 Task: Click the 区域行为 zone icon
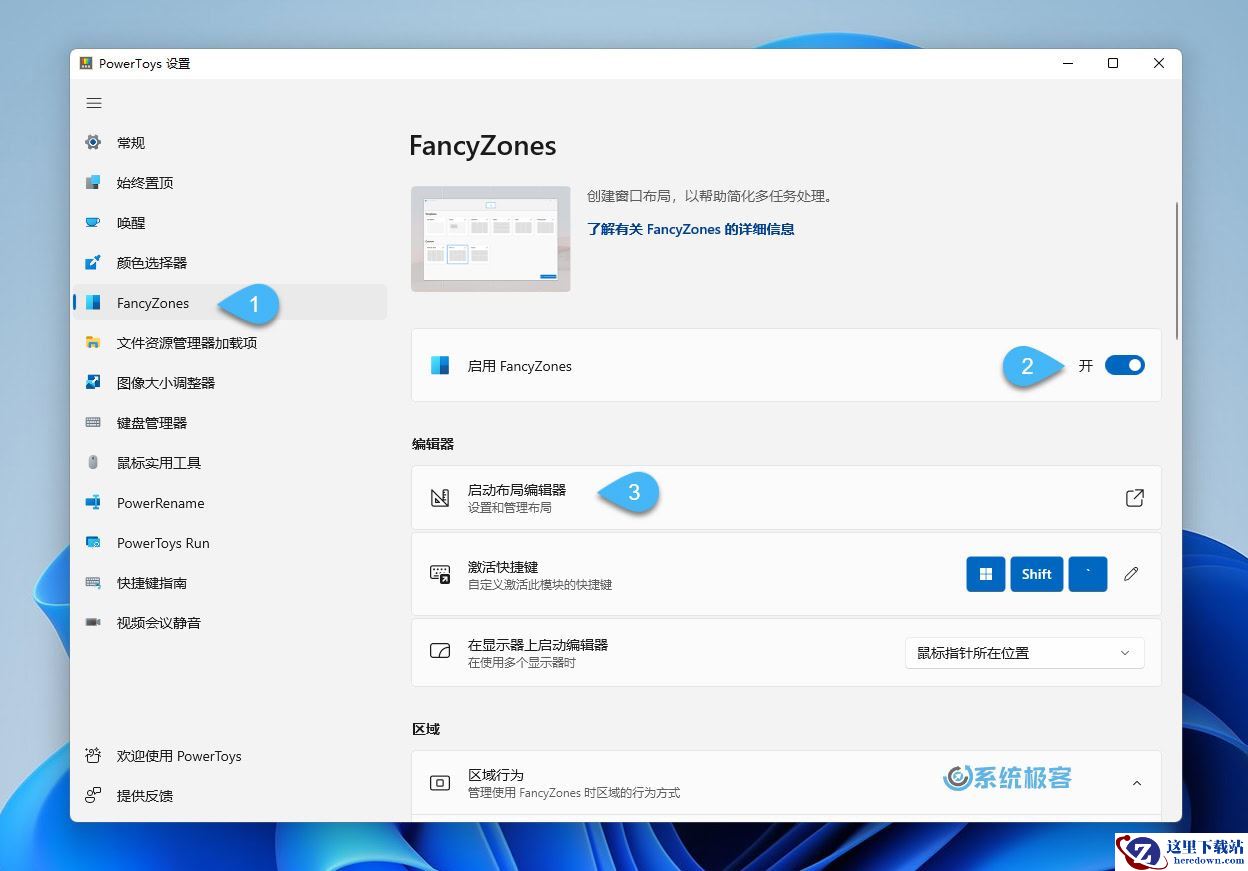click(x=440, y=782)
